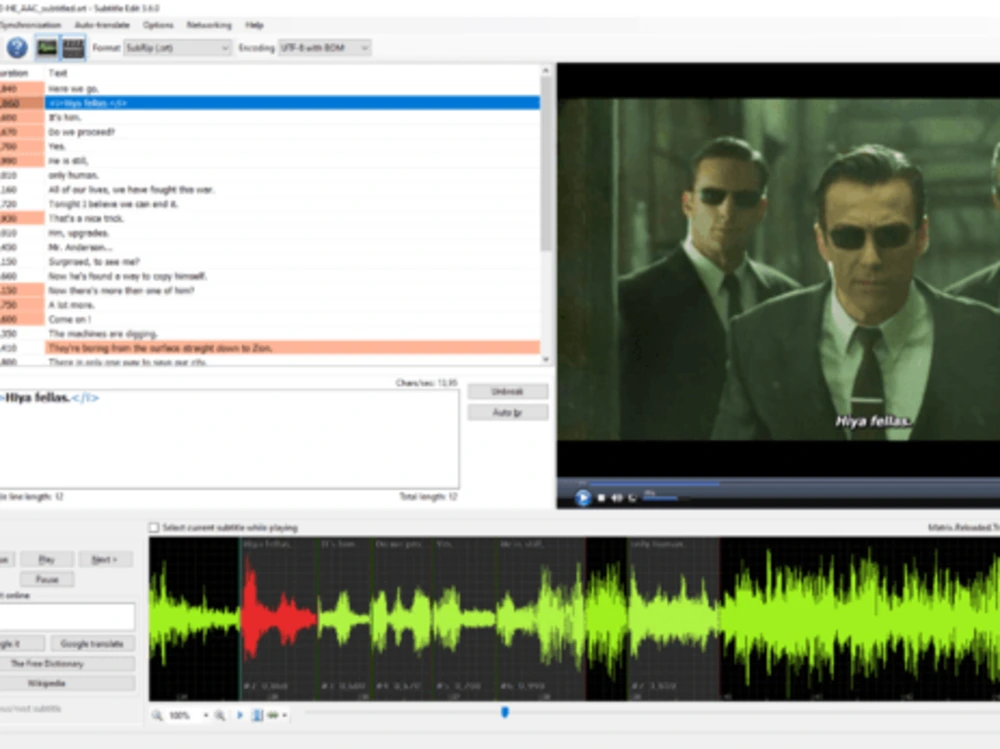Play from the waveform toolbar
This screenshot has height=749, width=1000.
[240, 715]
